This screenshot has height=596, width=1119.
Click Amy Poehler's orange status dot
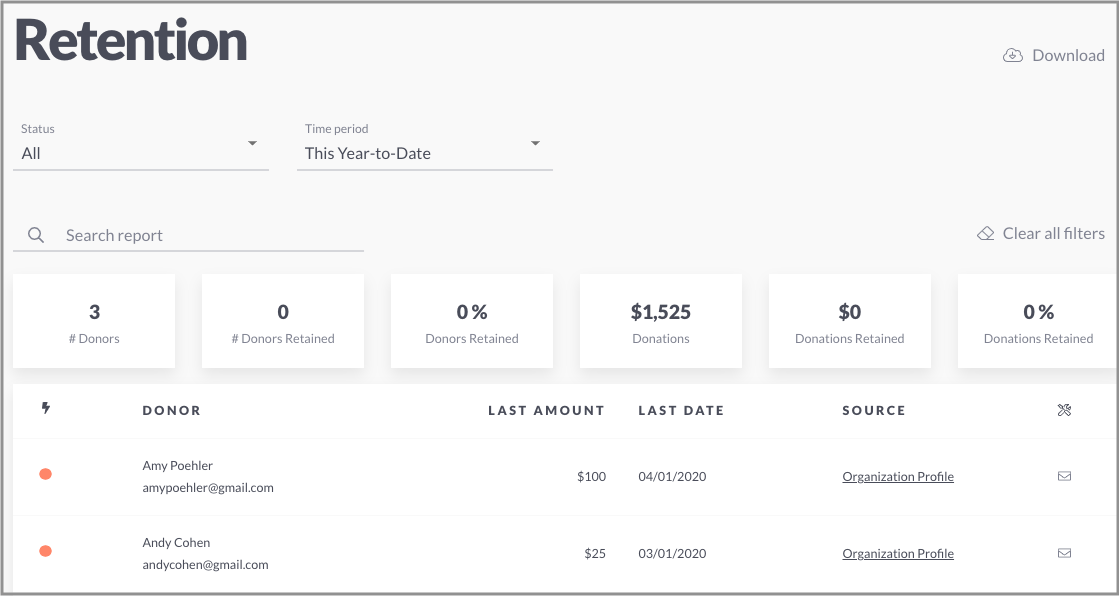[x=46, y=474]
